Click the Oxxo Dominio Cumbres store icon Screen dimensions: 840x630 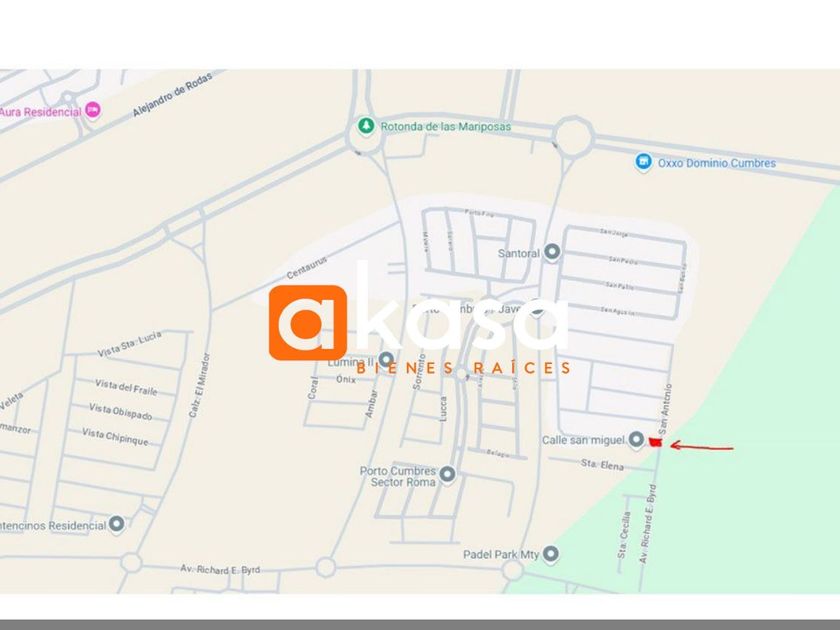(x=643, y=162)
